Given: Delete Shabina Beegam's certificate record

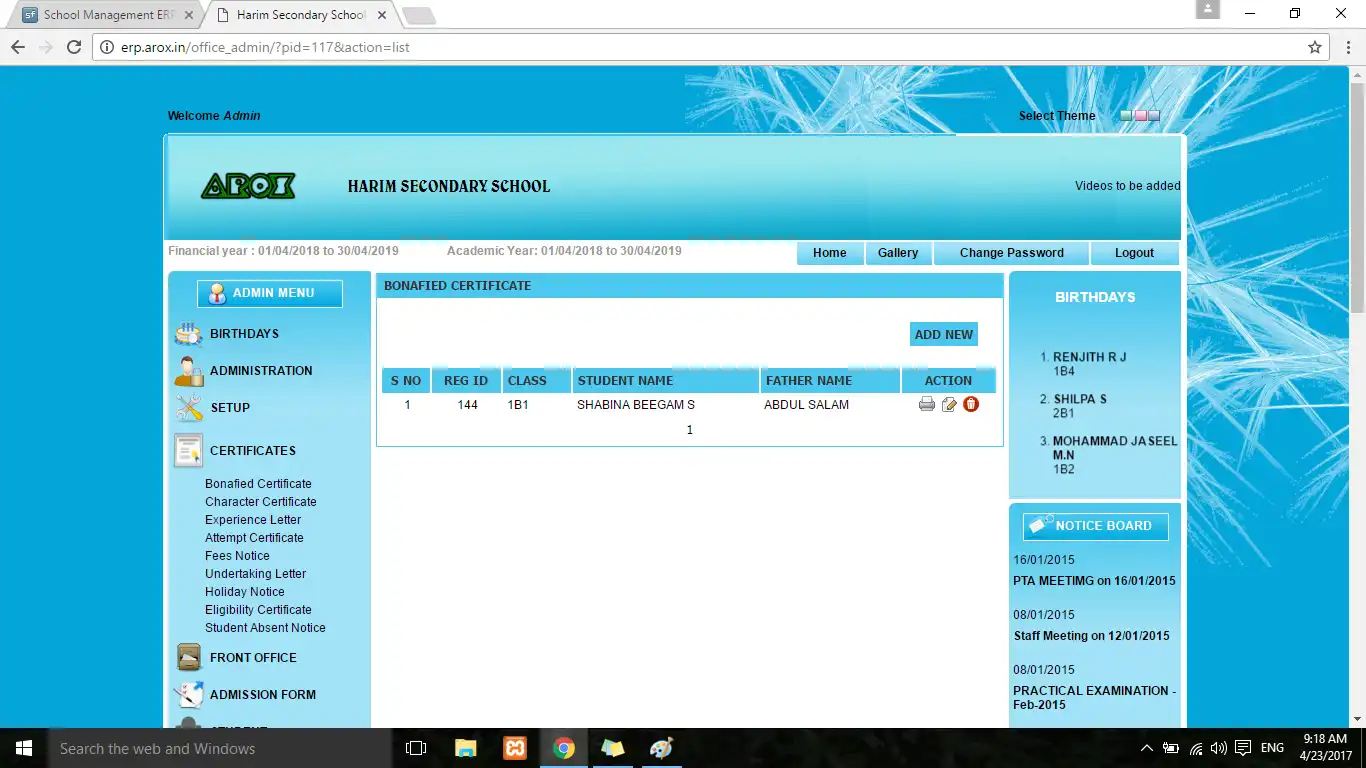Looking at the screenshot, I should pyautogui.click(x=970, y=404).
